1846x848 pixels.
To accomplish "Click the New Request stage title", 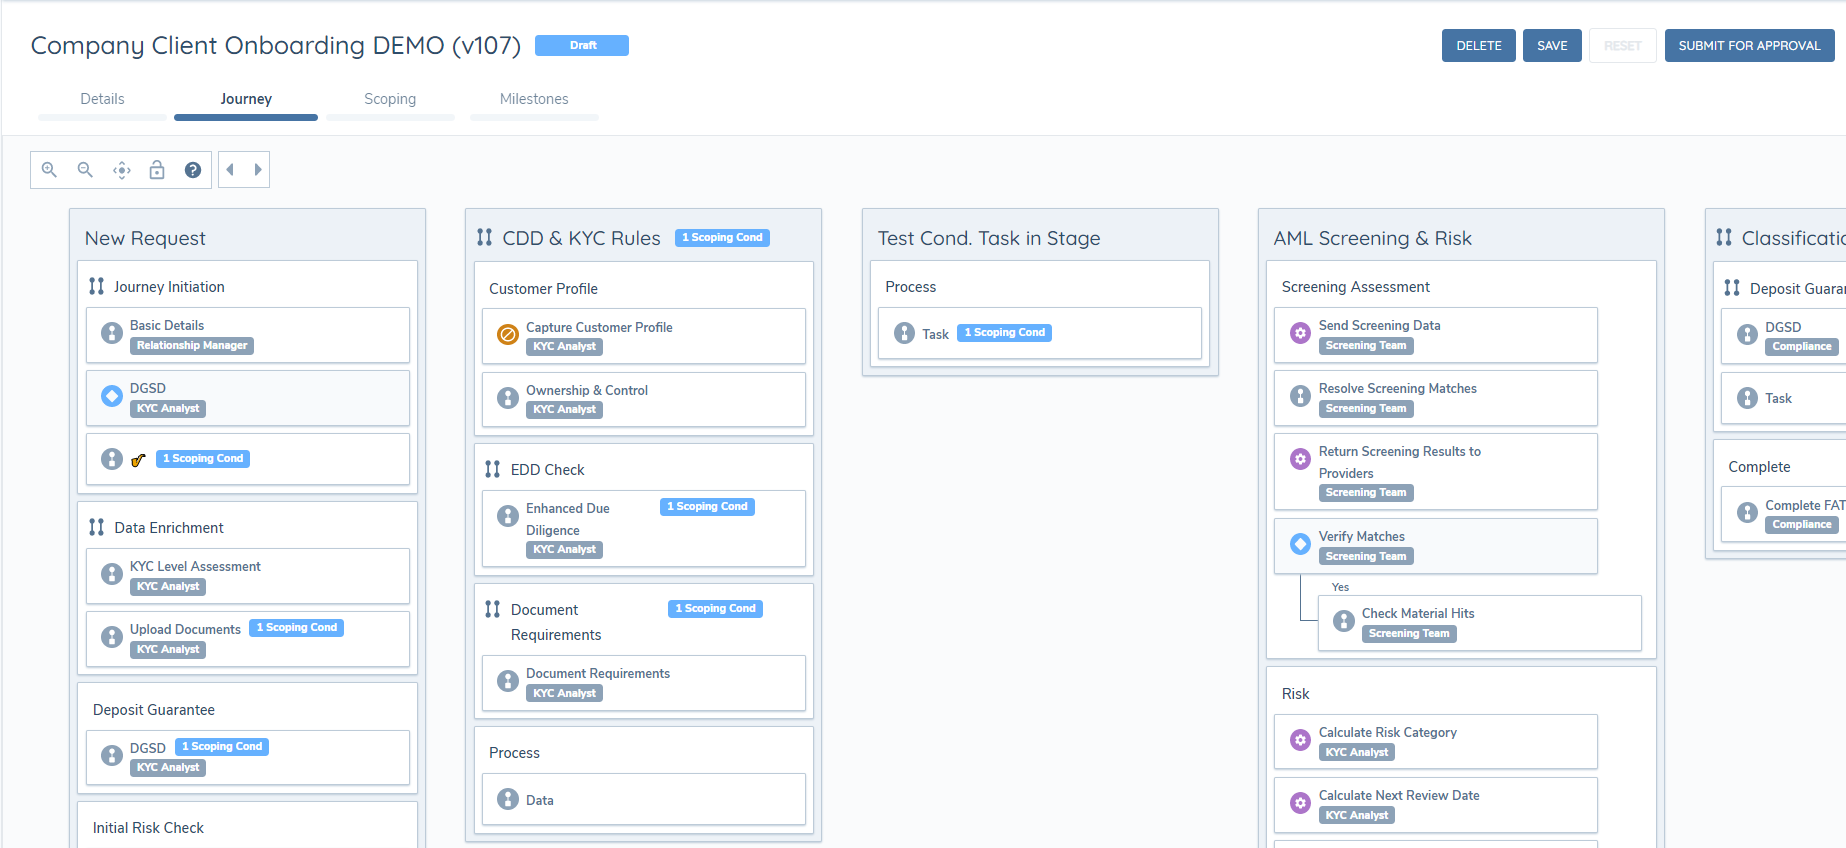I will [x=145, y=238].
